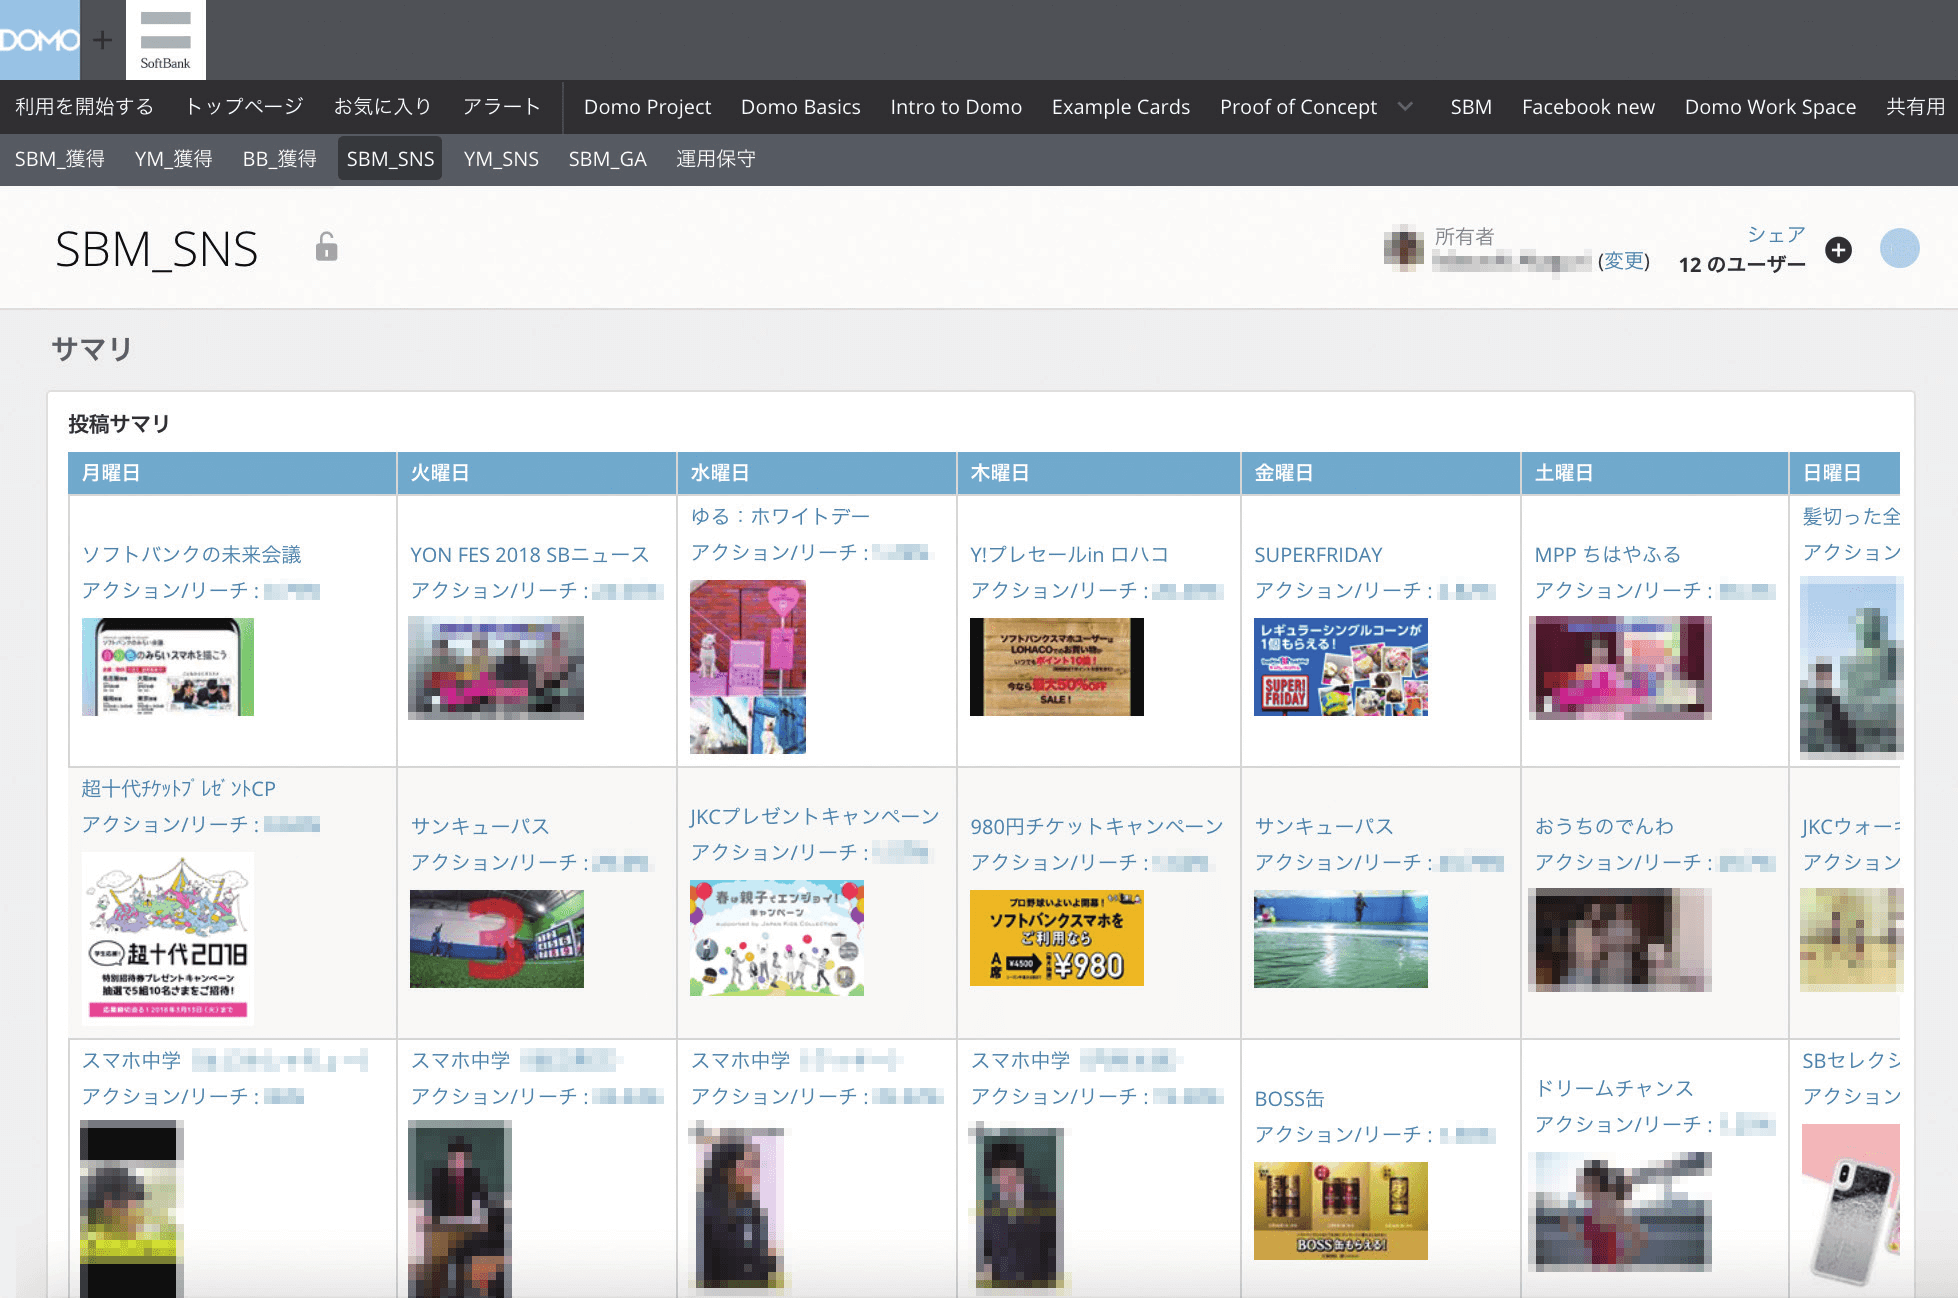The width and height of the screenshot is (1958, 1298).
Task: Open the Domo Basics page
Action: [x=800, y=106]
